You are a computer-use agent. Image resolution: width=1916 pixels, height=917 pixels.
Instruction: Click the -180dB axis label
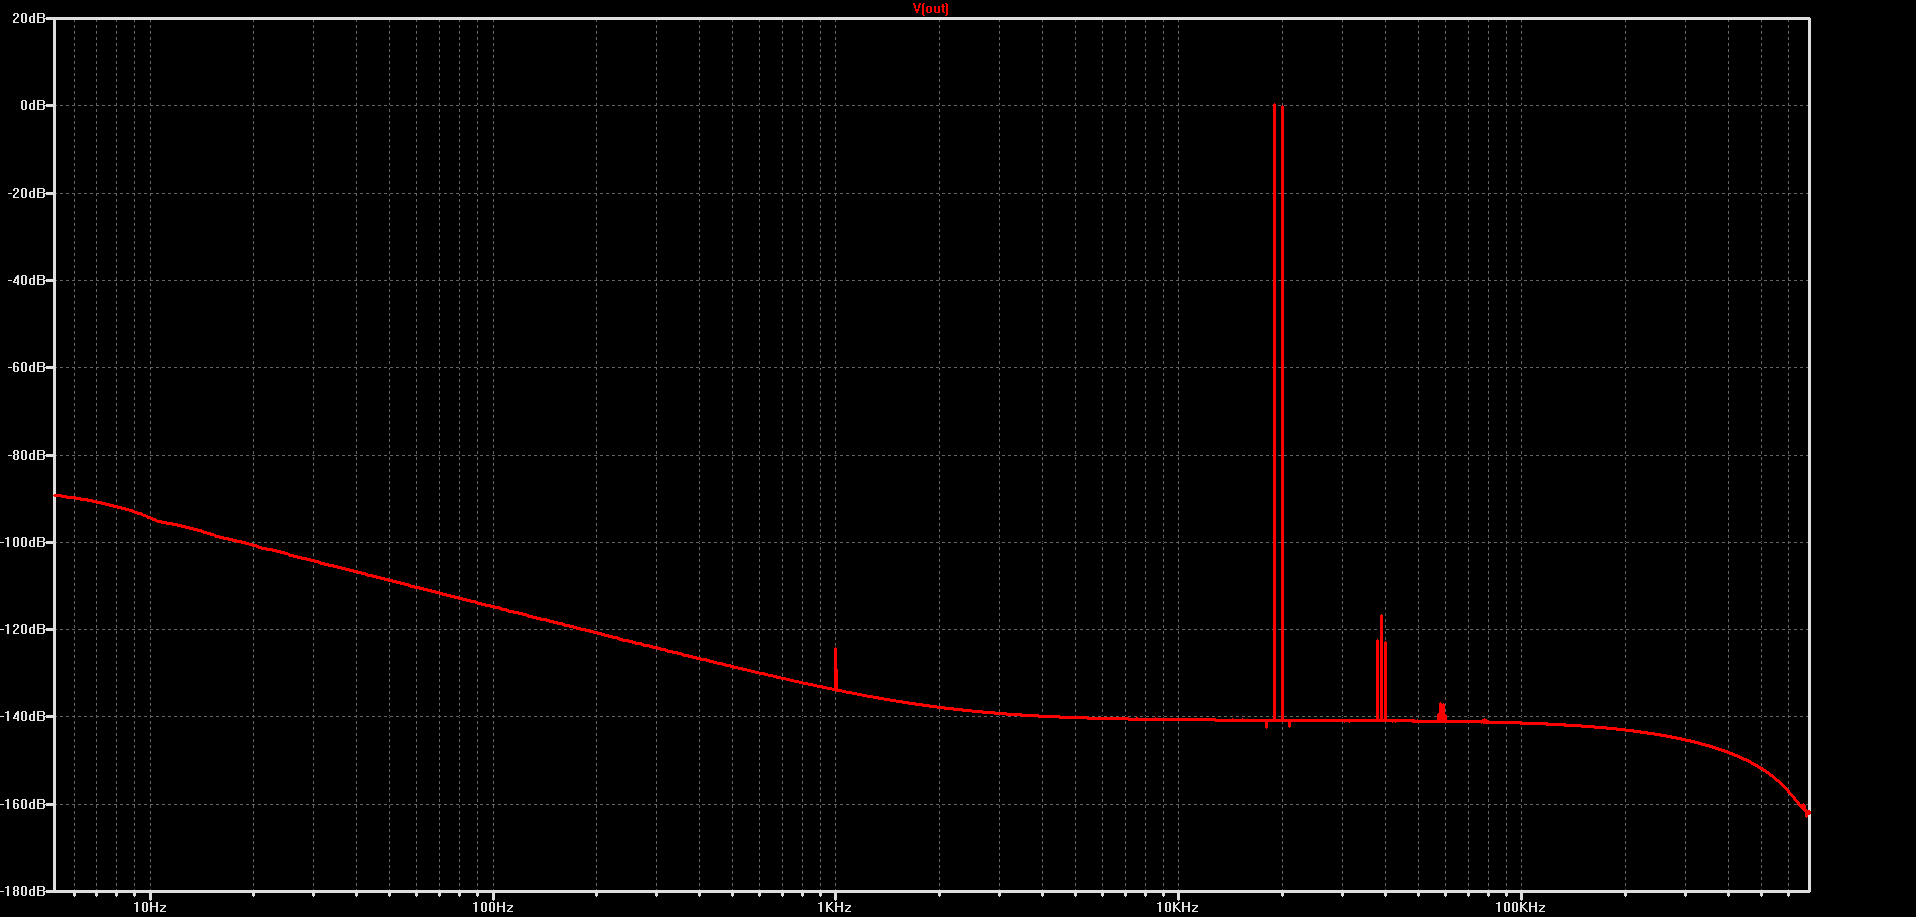[x=24, y=890]
